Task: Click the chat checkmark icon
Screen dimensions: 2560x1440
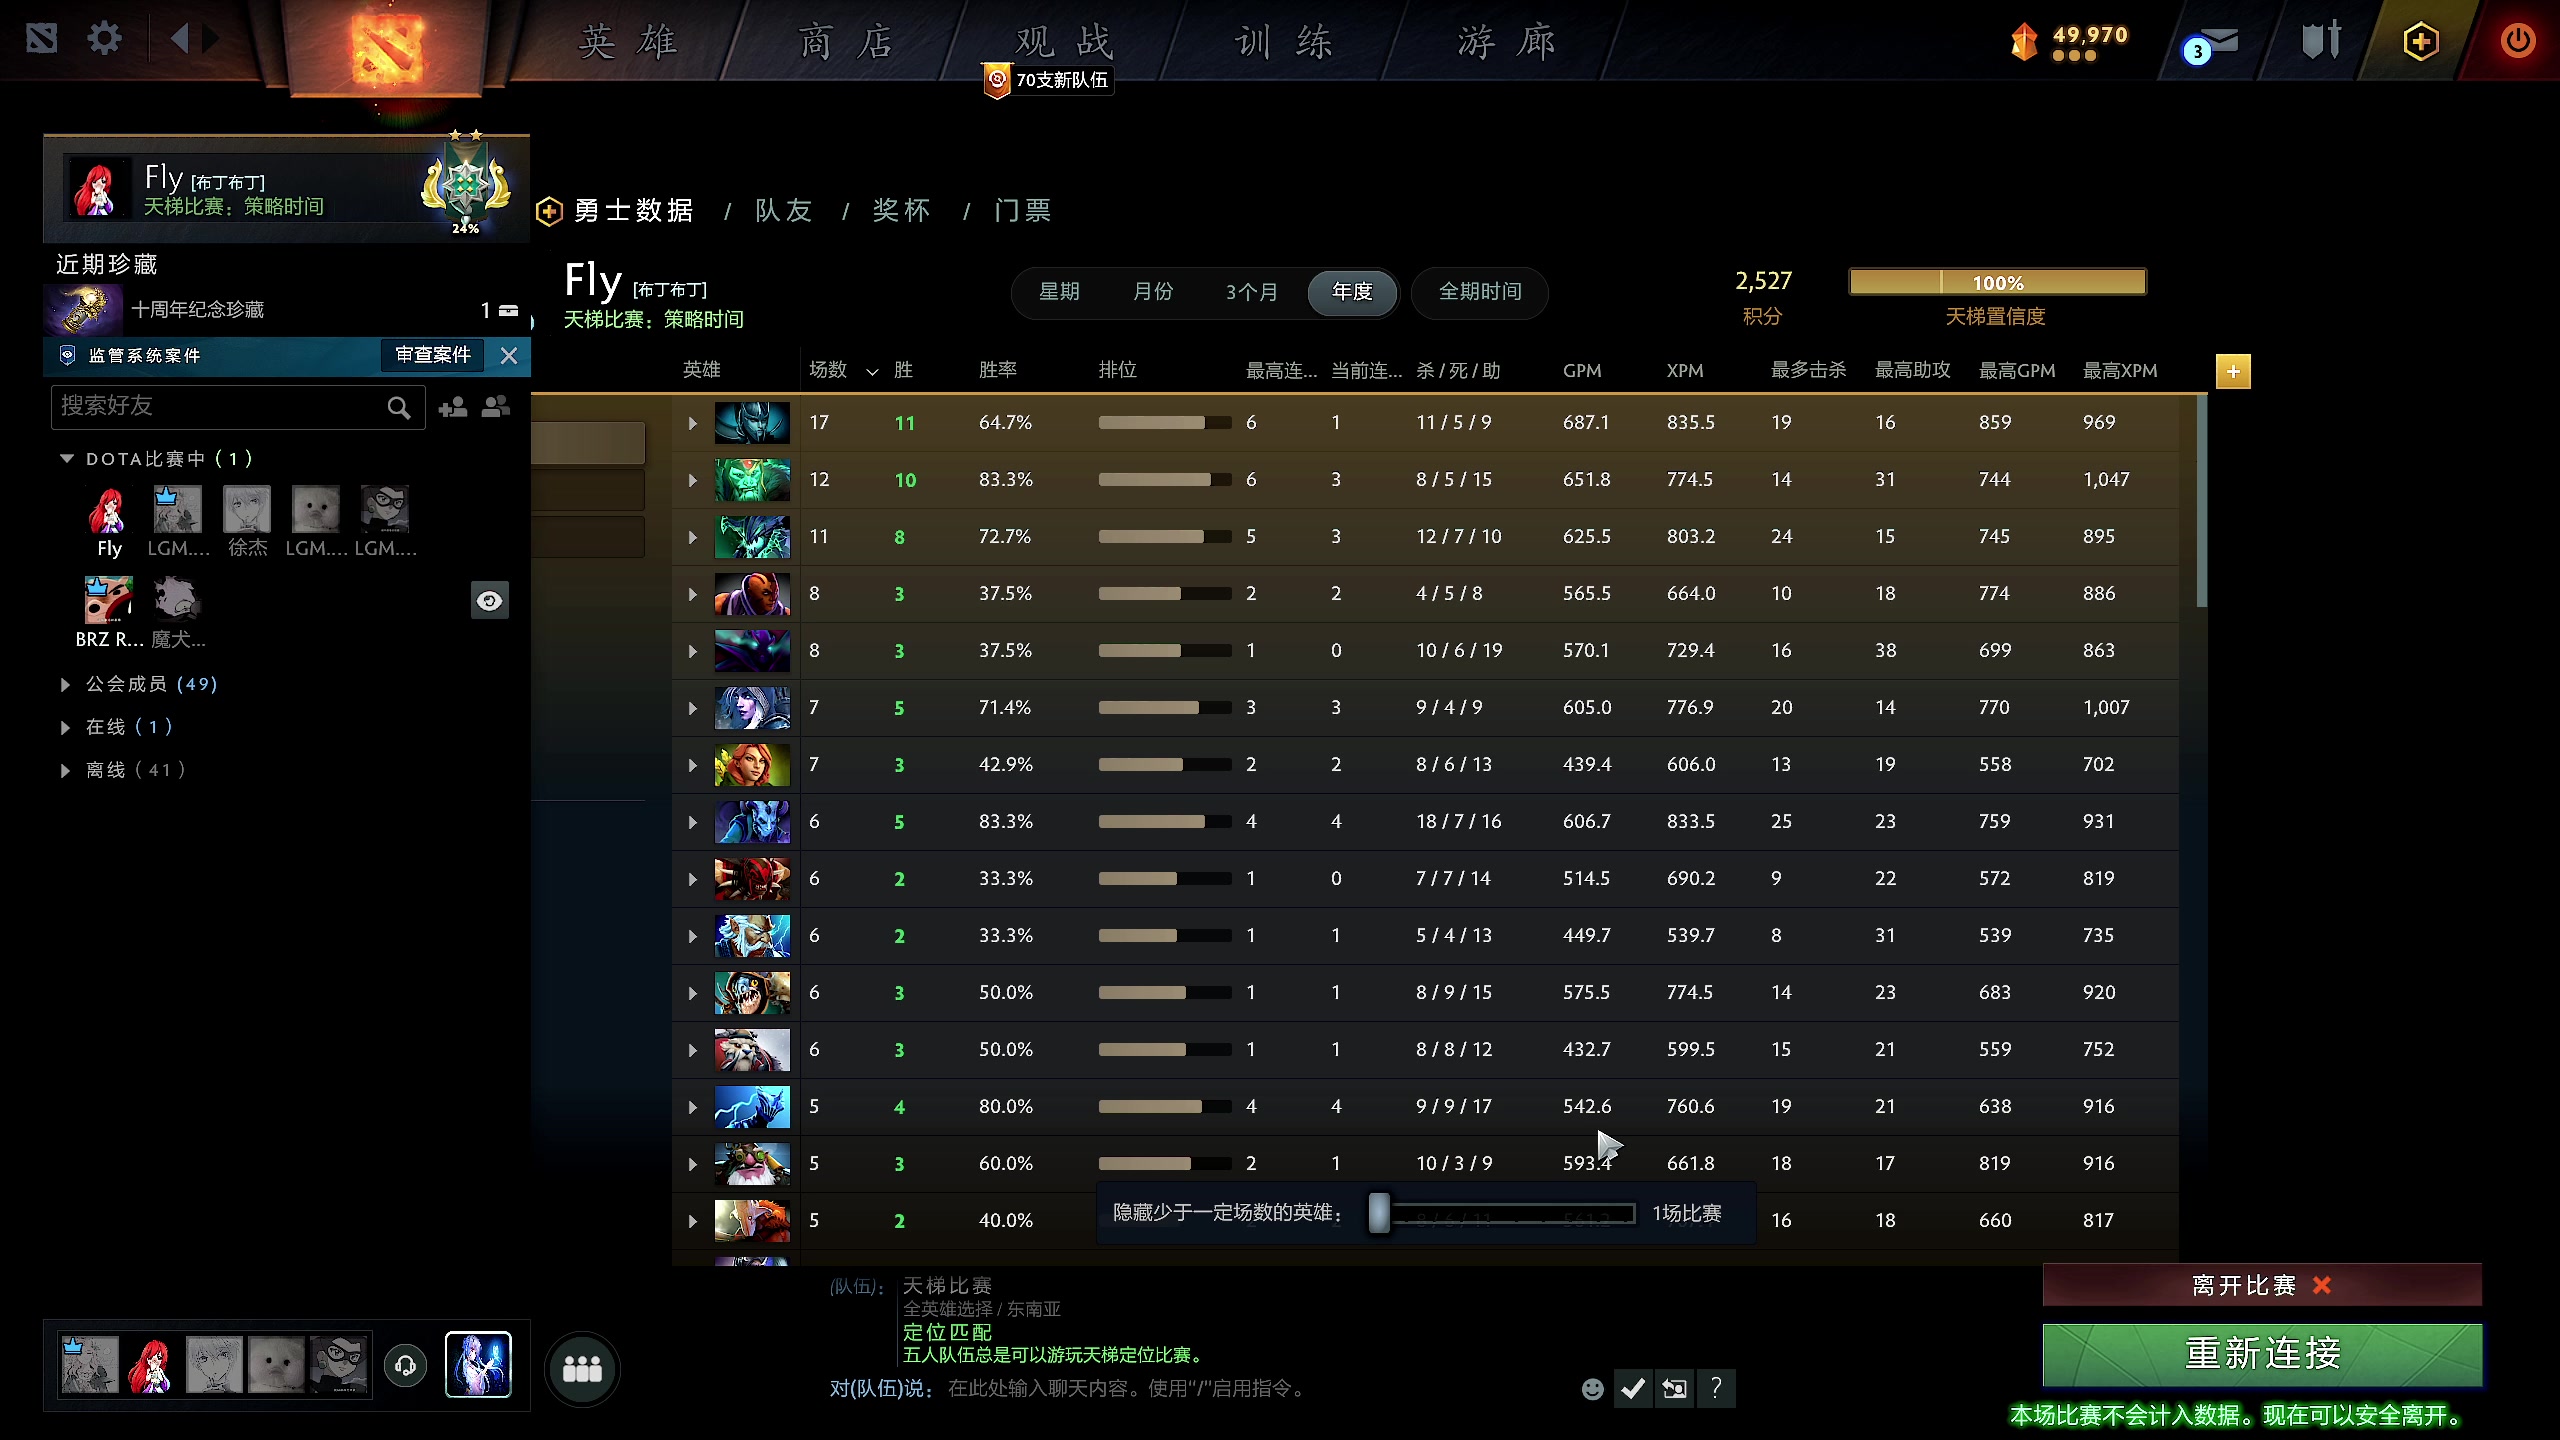Action: [x=1633, y=1389]
